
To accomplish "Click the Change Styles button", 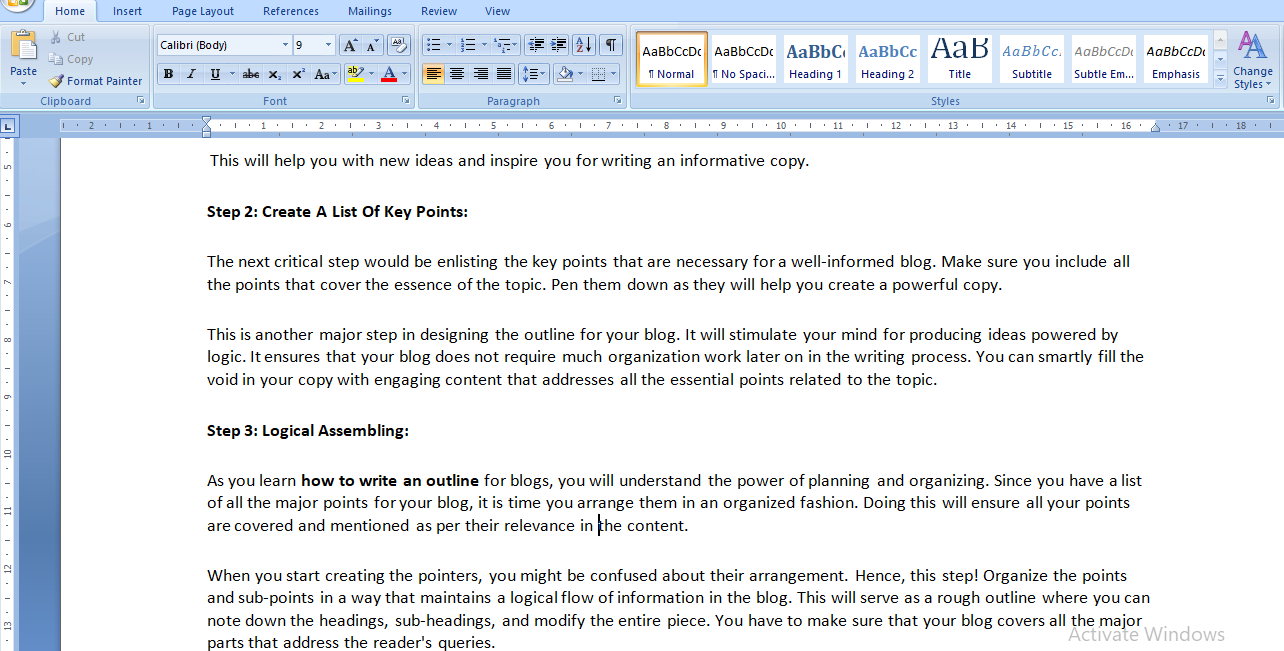I will (1252, 60).
